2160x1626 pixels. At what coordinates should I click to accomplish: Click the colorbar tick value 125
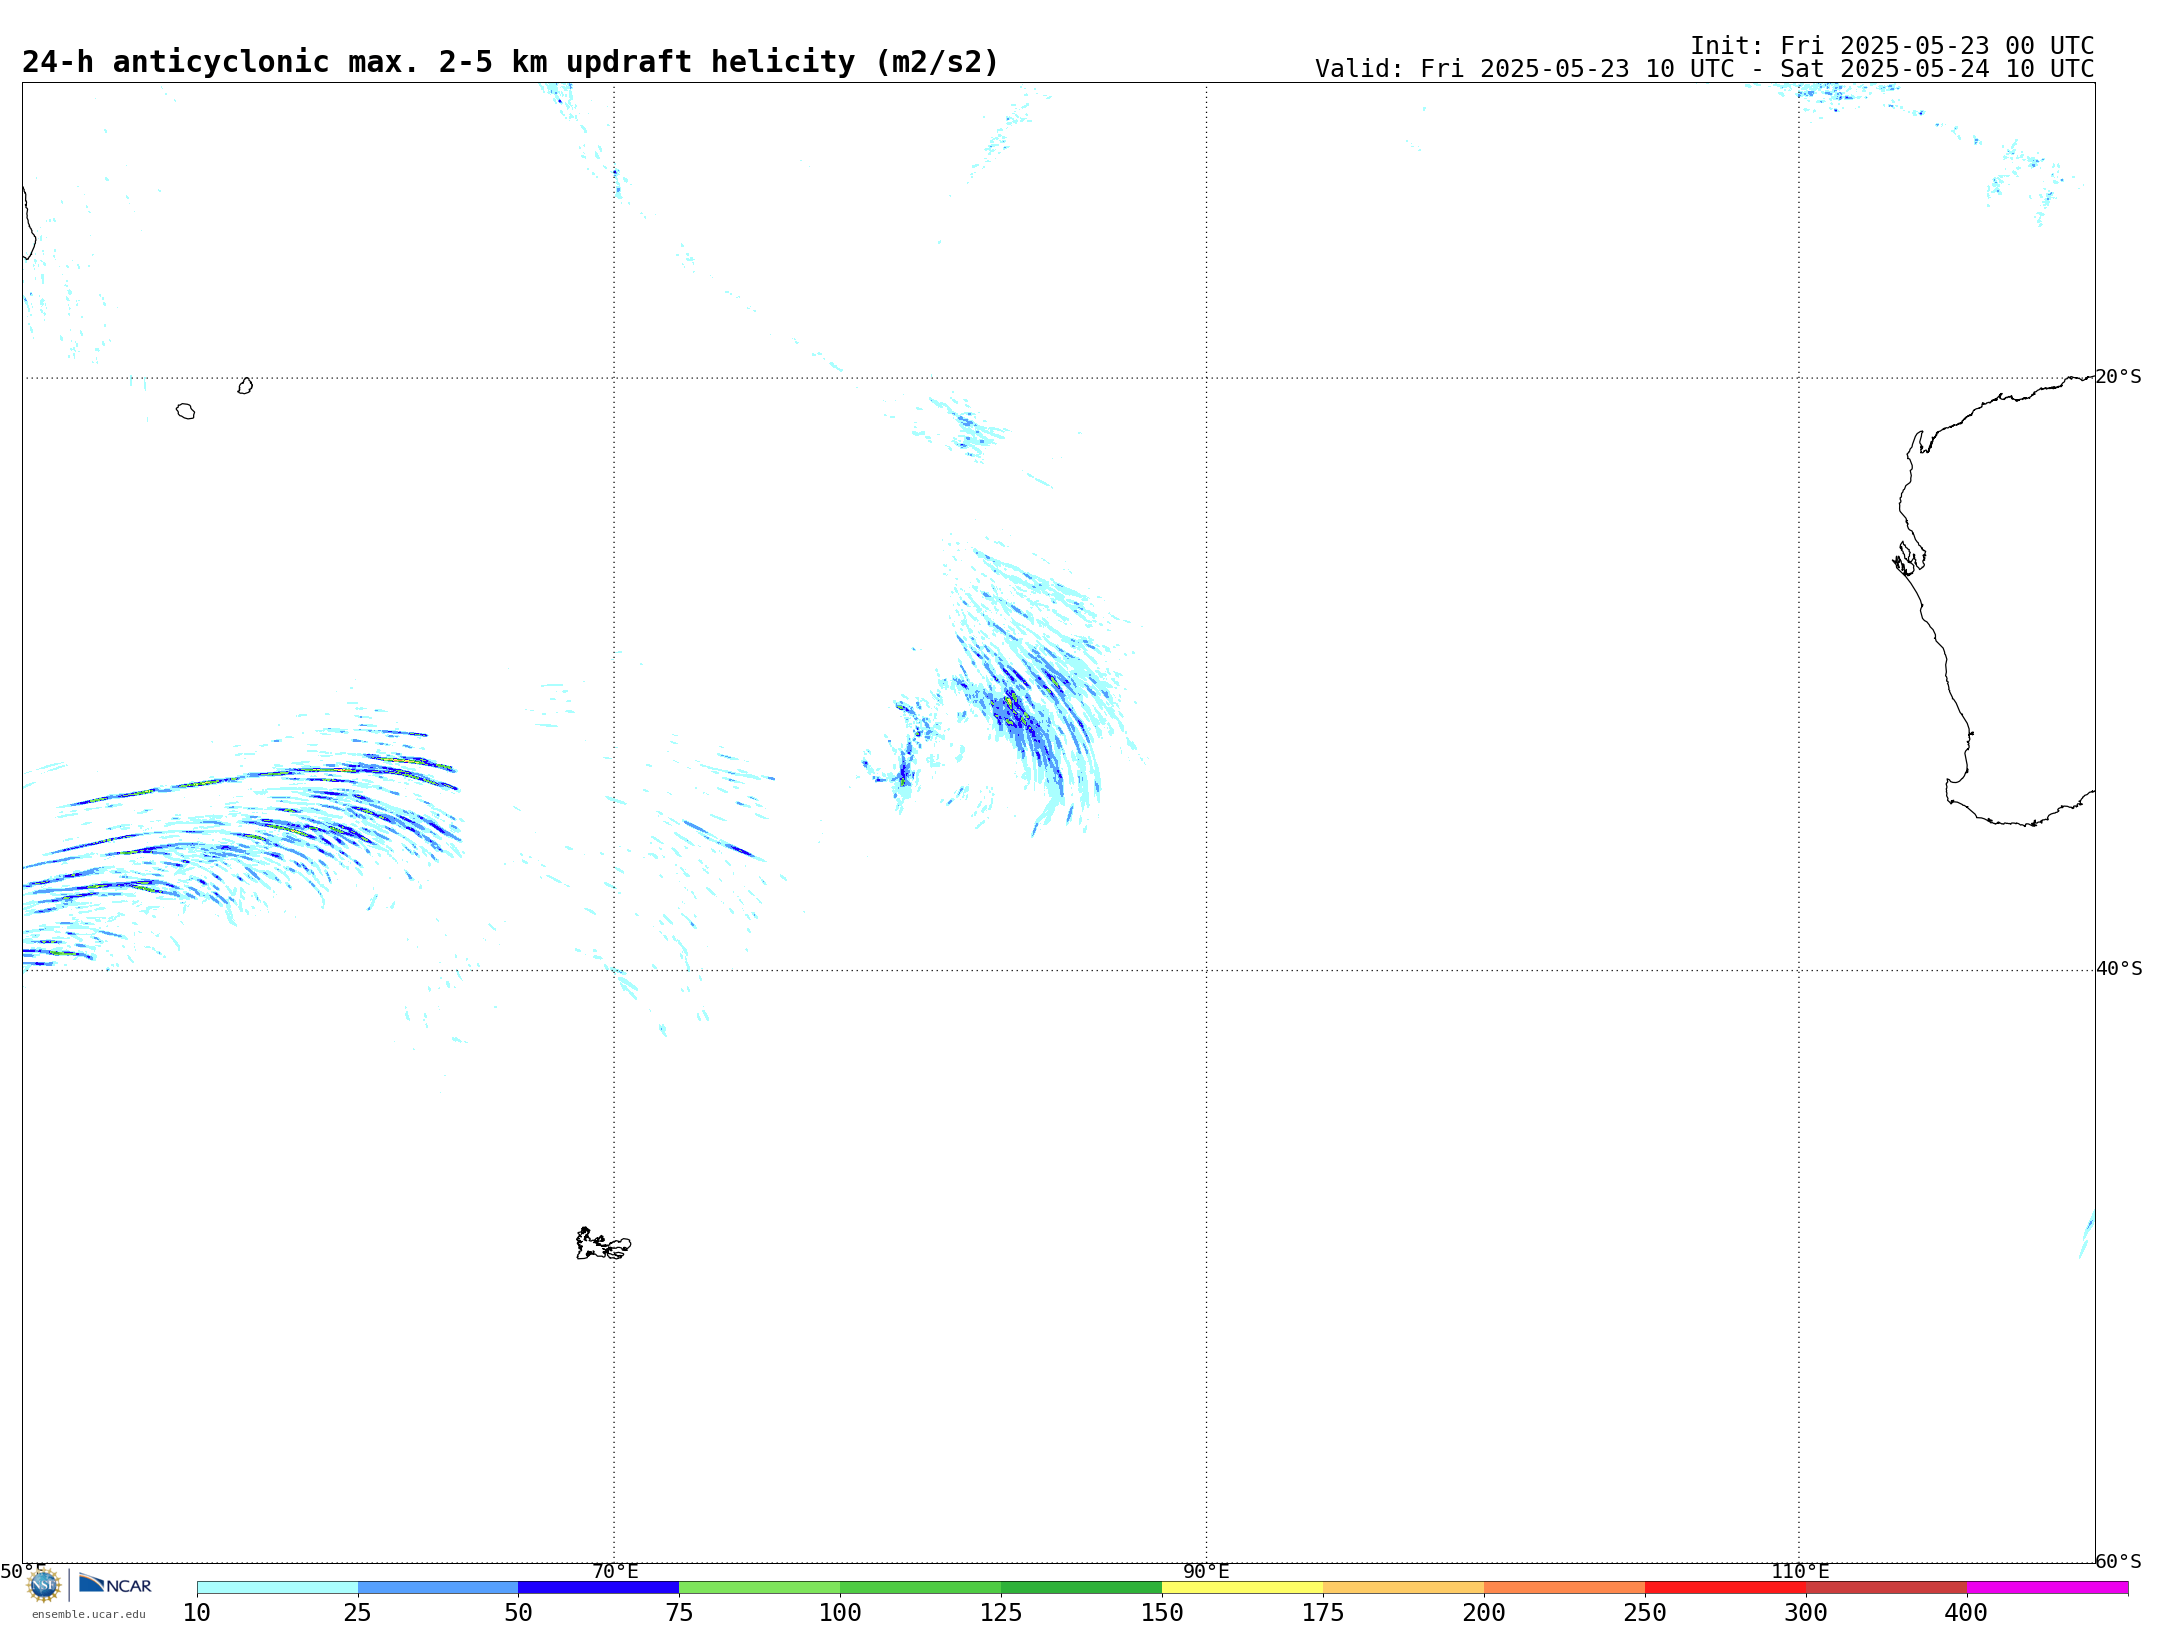1001,1612
